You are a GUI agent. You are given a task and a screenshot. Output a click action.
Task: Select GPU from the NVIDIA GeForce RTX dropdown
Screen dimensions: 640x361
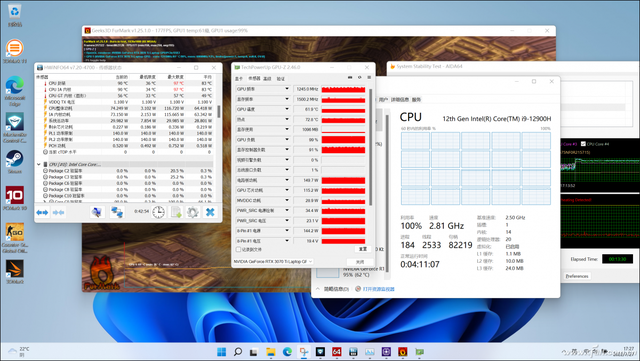pos(273,261)
